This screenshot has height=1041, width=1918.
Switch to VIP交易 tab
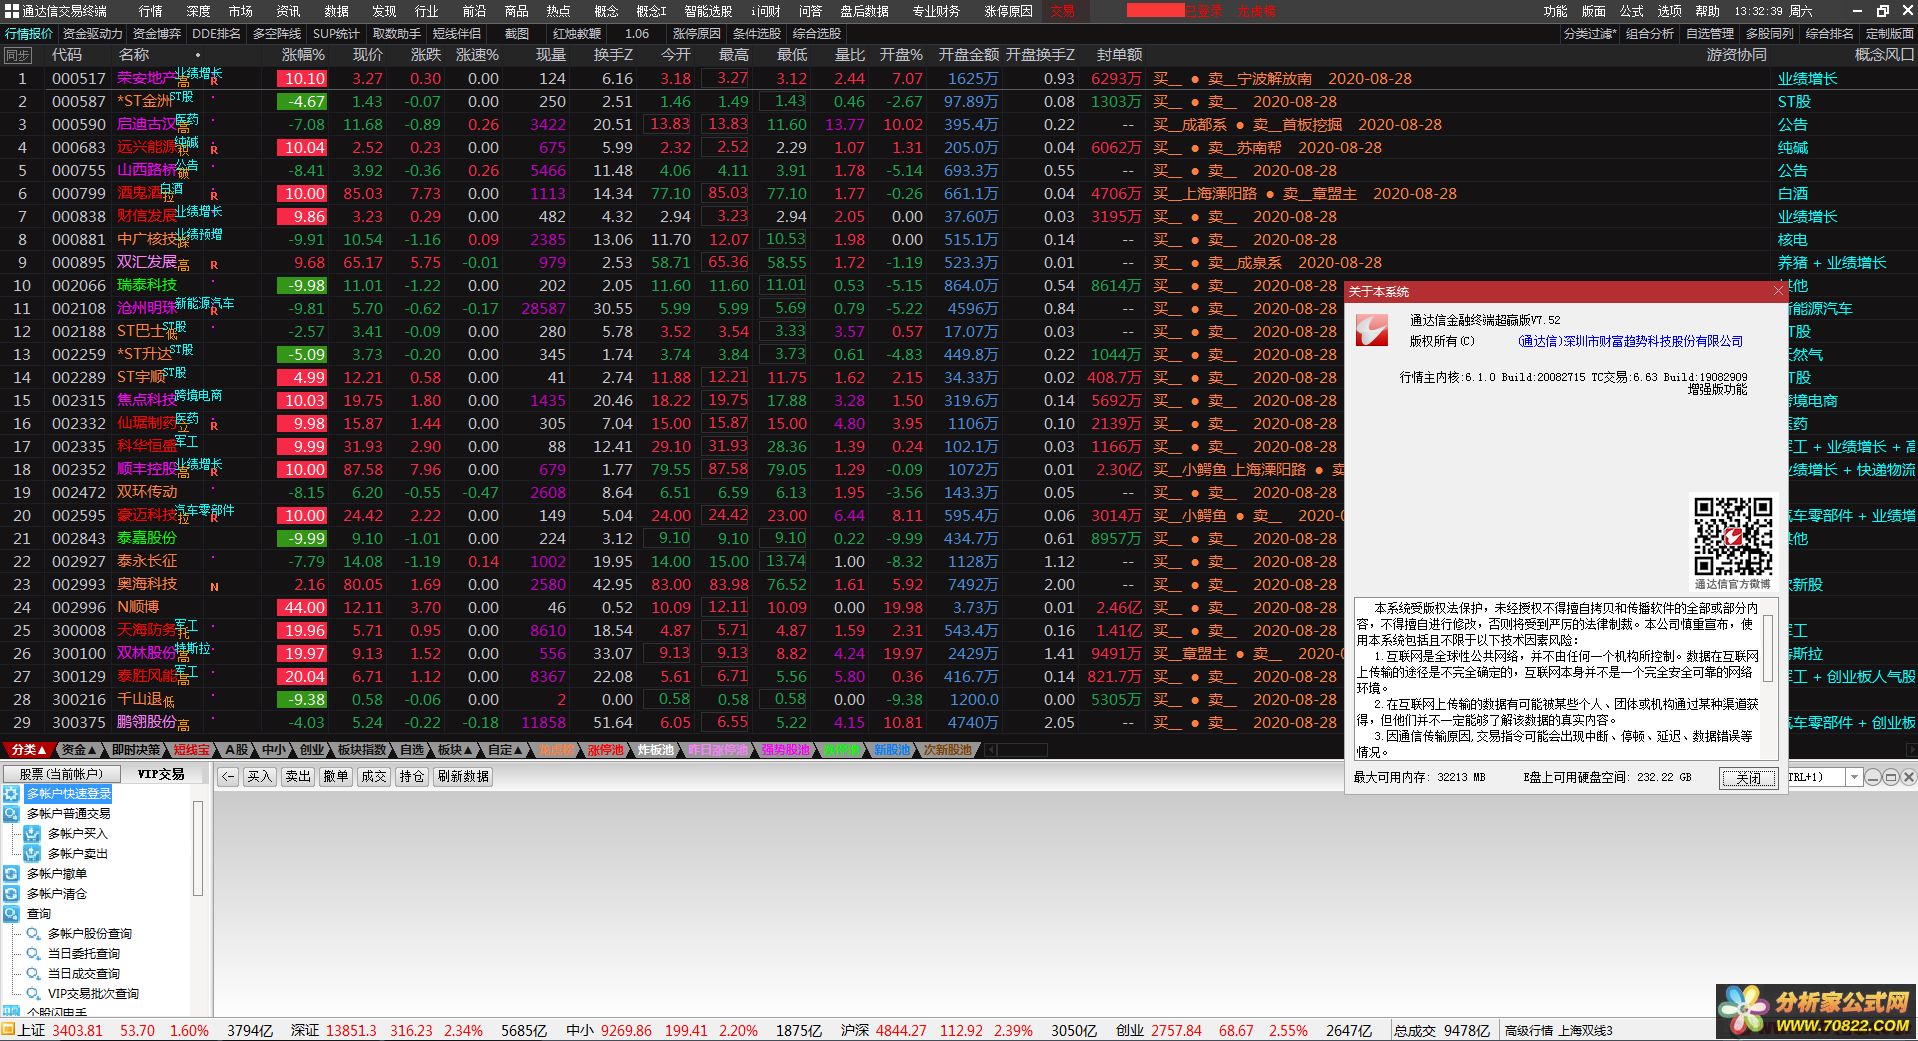click(160, 773)
